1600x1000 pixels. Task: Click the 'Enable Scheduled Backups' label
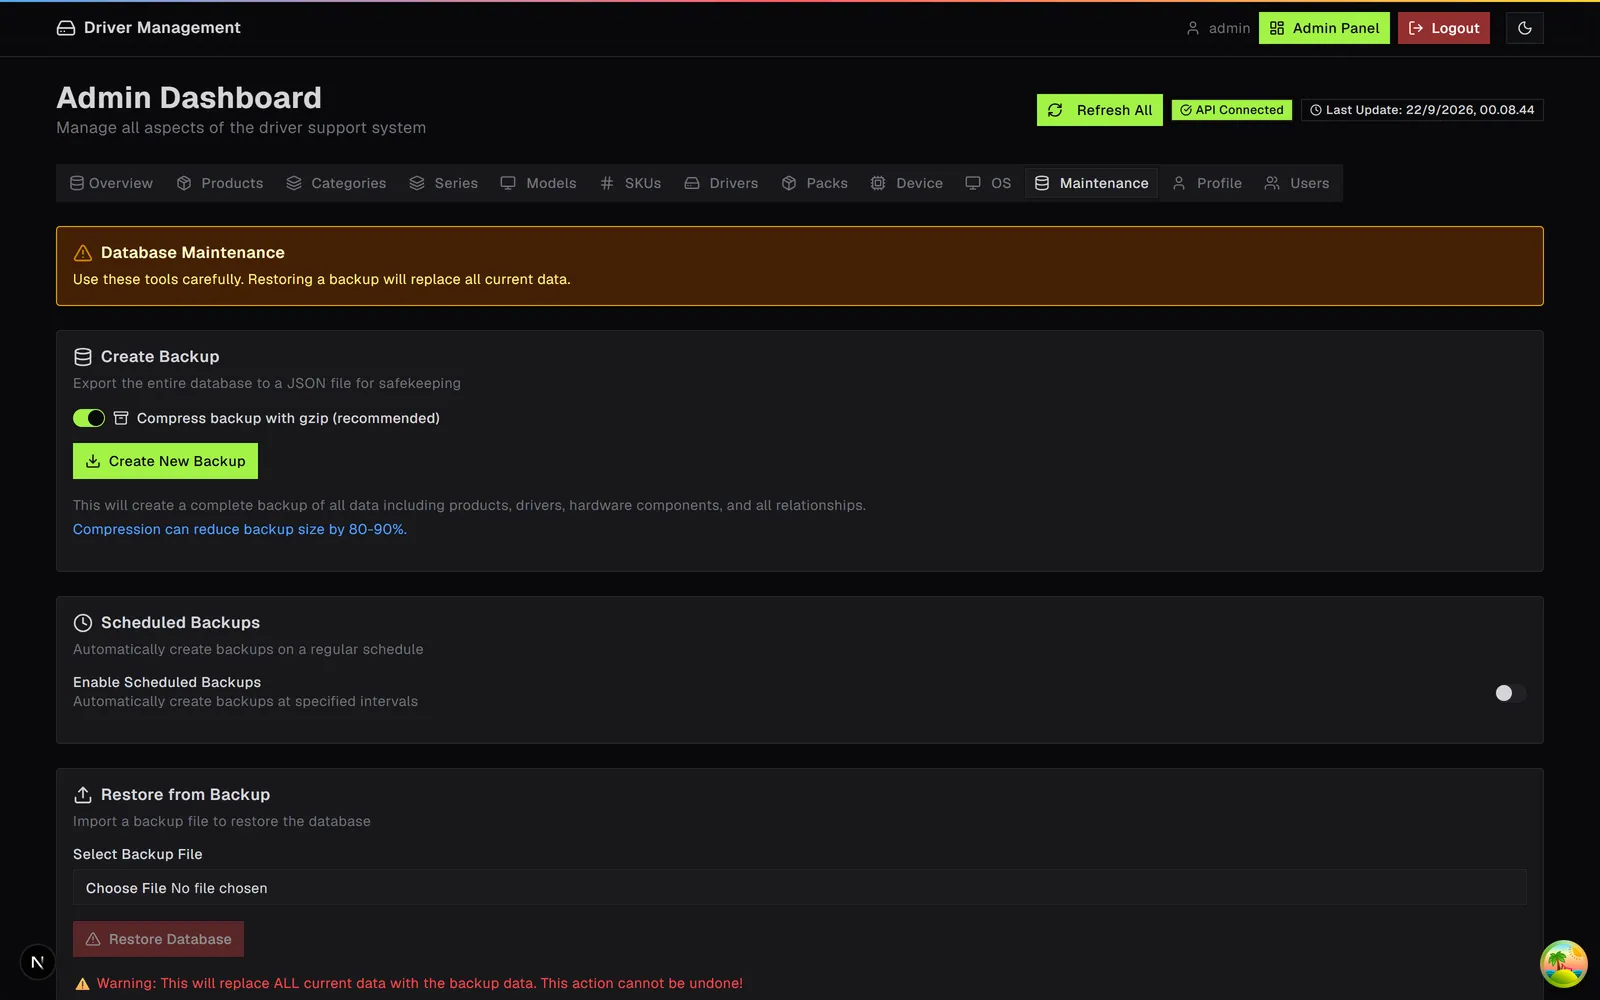coord(167,682)
